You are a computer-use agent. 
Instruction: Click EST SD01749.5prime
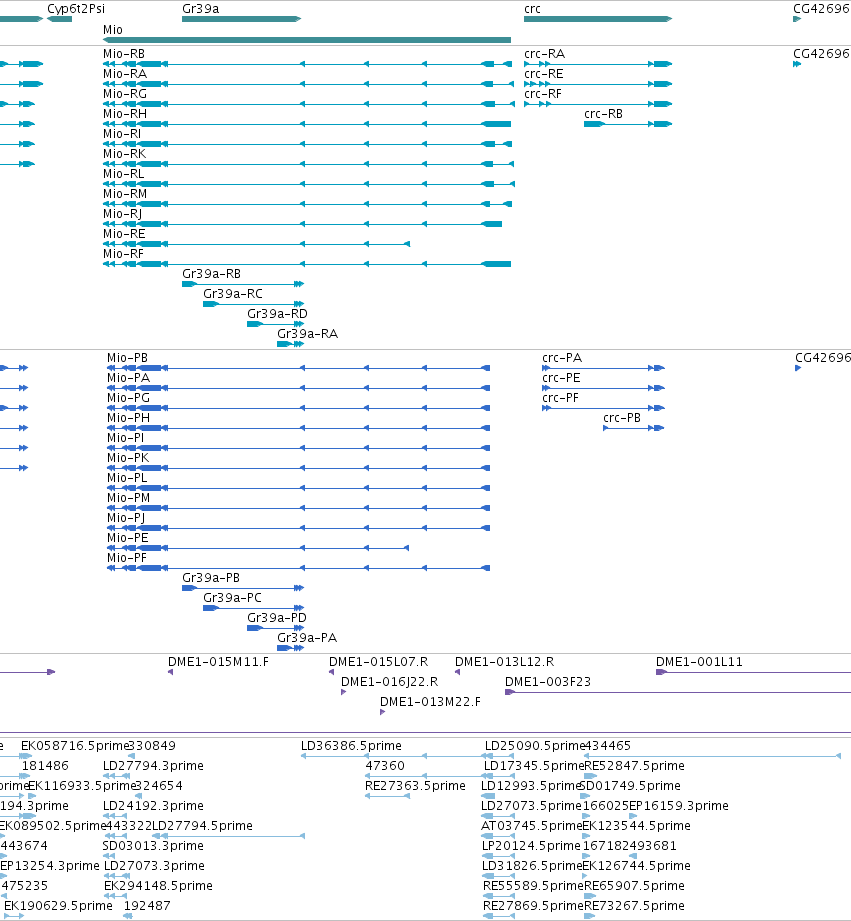point(630,786)
